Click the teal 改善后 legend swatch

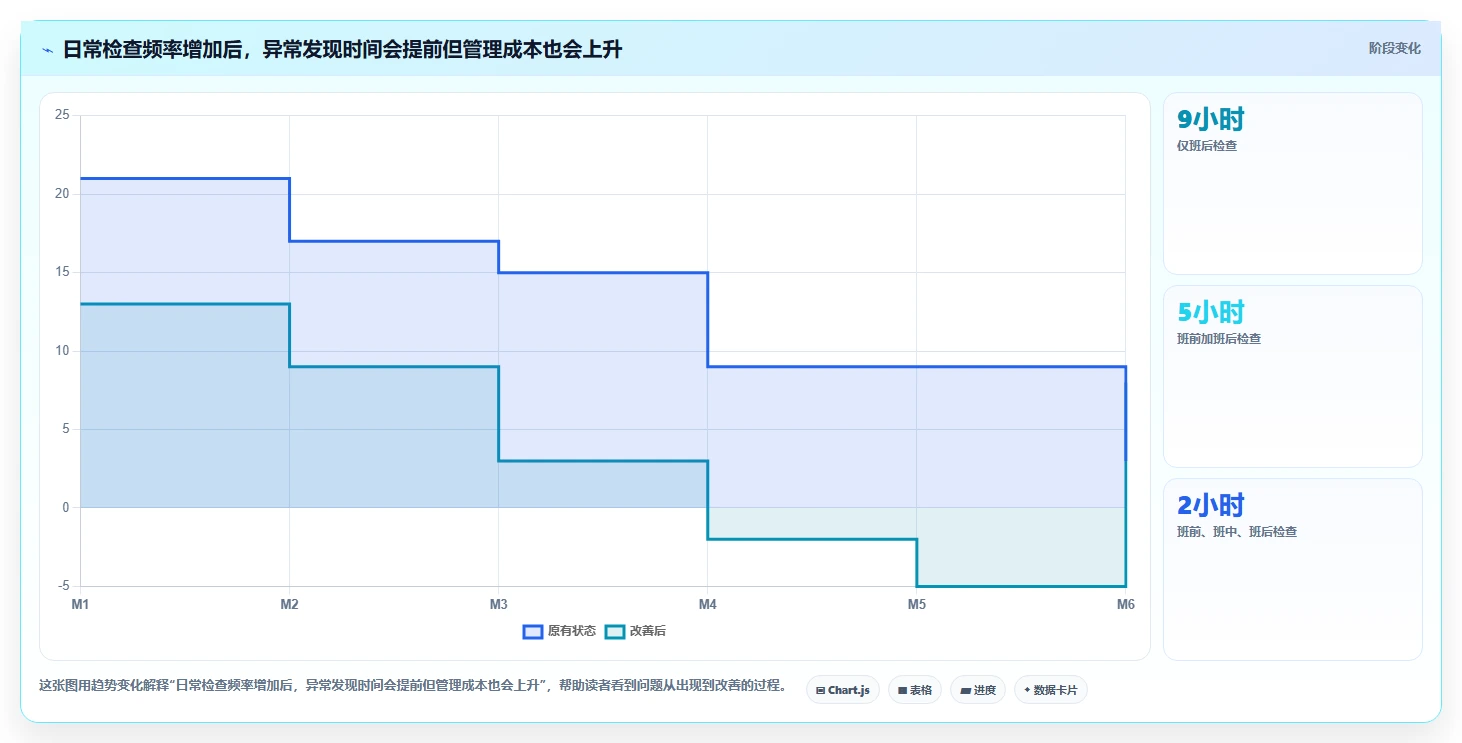(x=615, y=631)
